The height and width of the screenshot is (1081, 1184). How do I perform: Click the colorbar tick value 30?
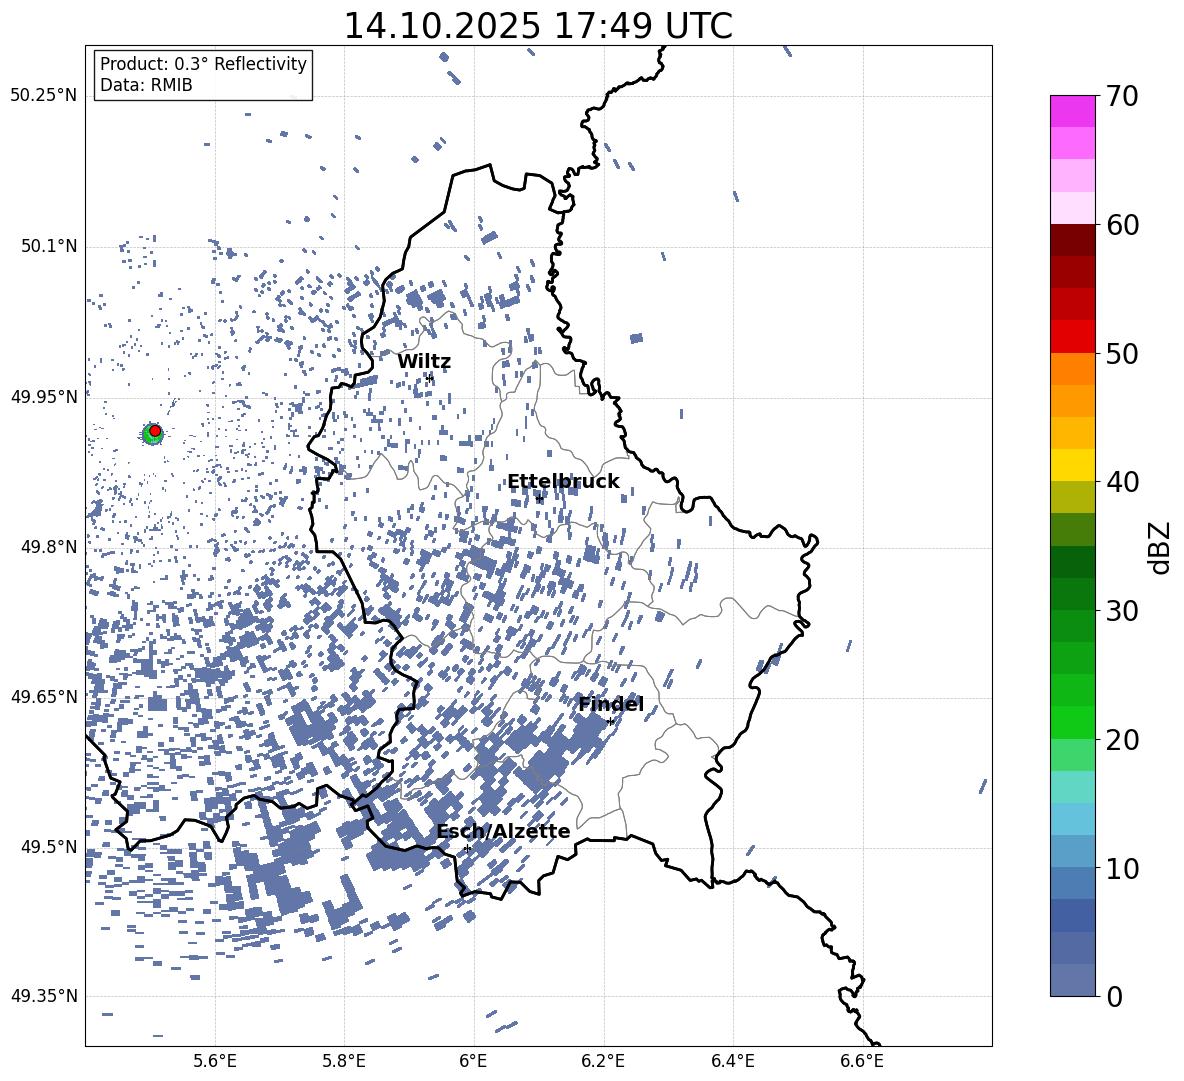pos(1122,611)
